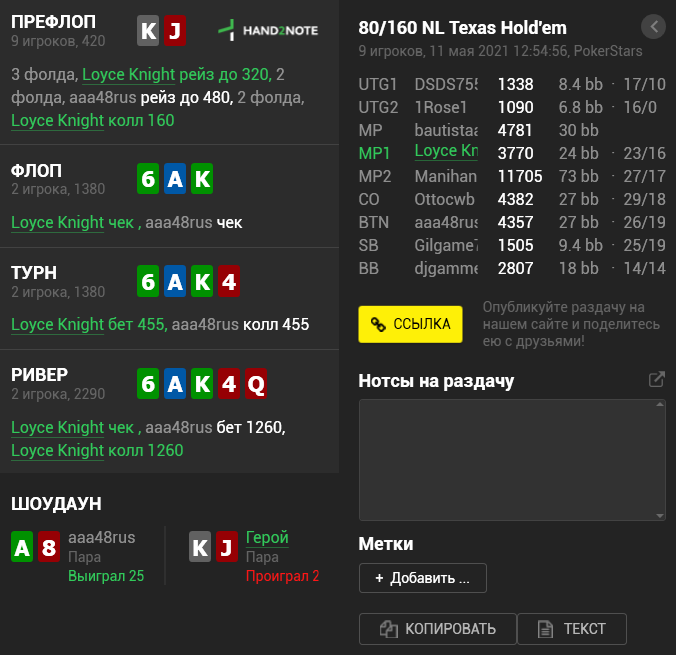Select Ottocwb player in CO row
Image resolution: width=676 pixels, height=655 pixels.
coord(444,199)
